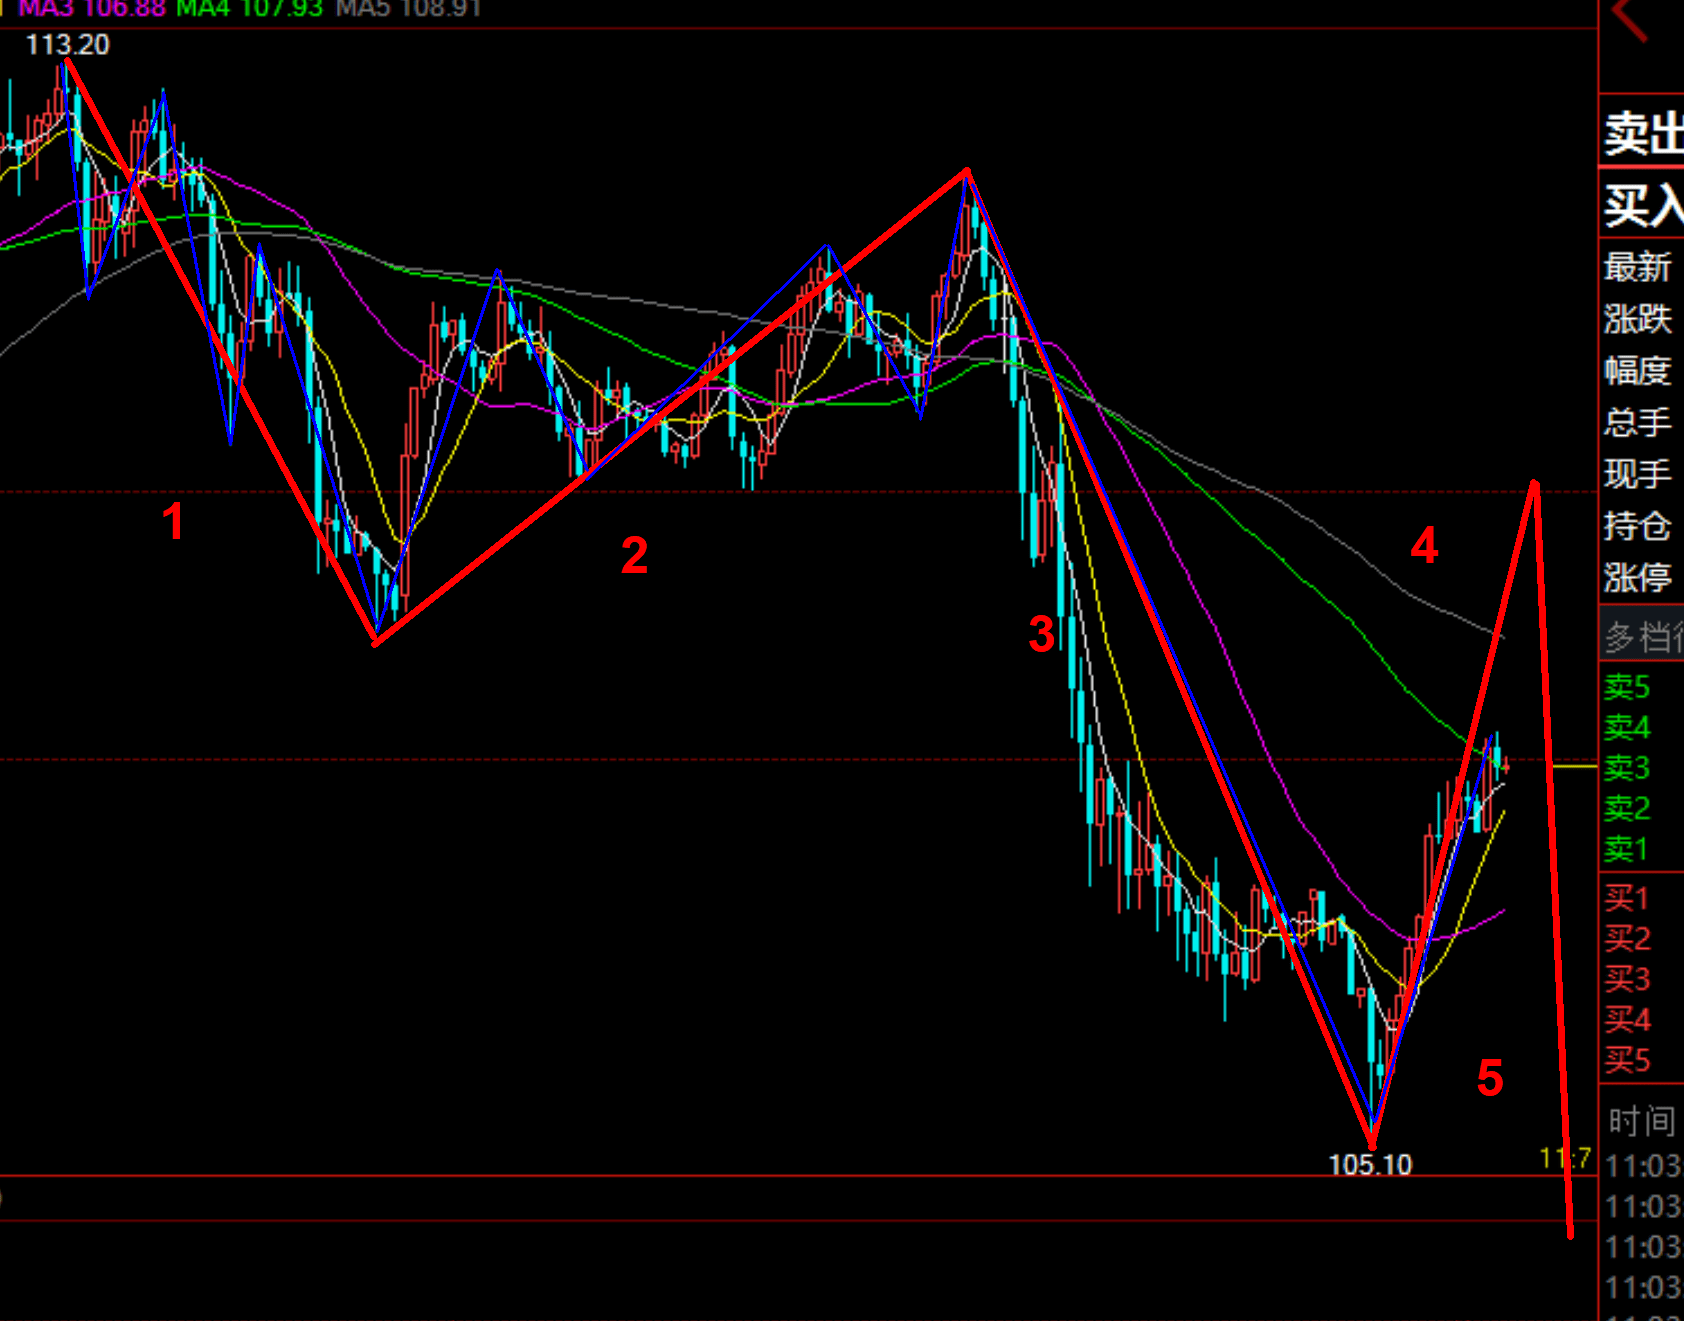Screen dimensions: 1684x1321
Task: Click the 买4 bid level row
Action: (x=1627, y=1019)
